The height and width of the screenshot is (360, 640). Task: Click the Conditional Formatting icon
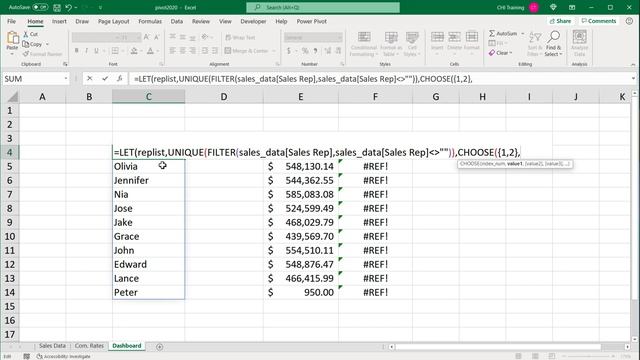pos(364,38)
